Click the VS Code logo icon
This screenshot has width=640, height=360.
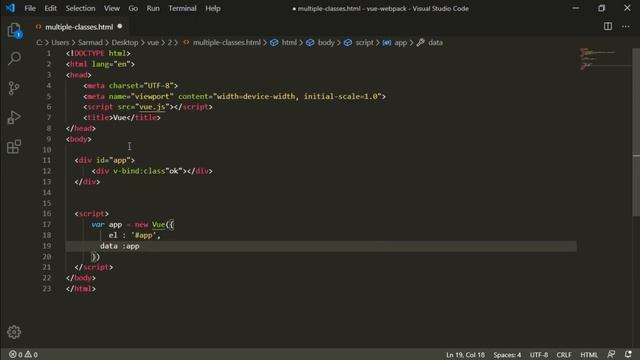[x=10, y=8]
